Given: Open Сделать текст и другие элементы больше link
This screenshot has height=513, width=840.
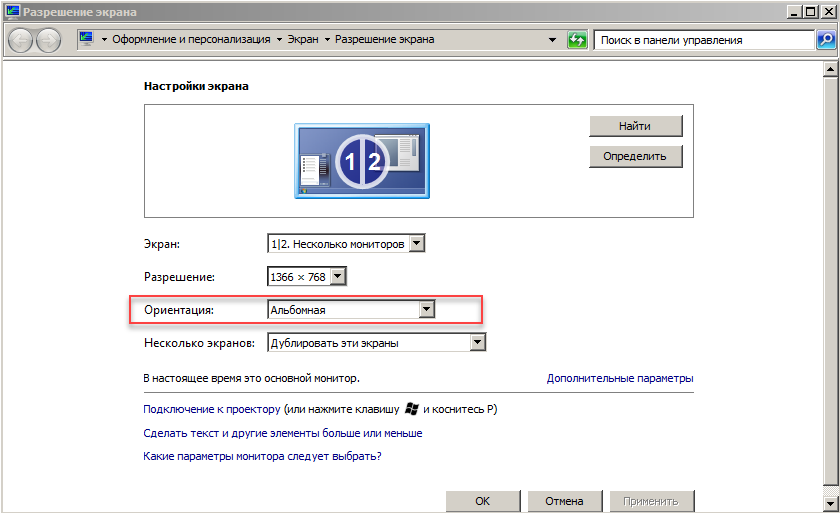Looking at the screenshot, I should click(x=282, y=433).
